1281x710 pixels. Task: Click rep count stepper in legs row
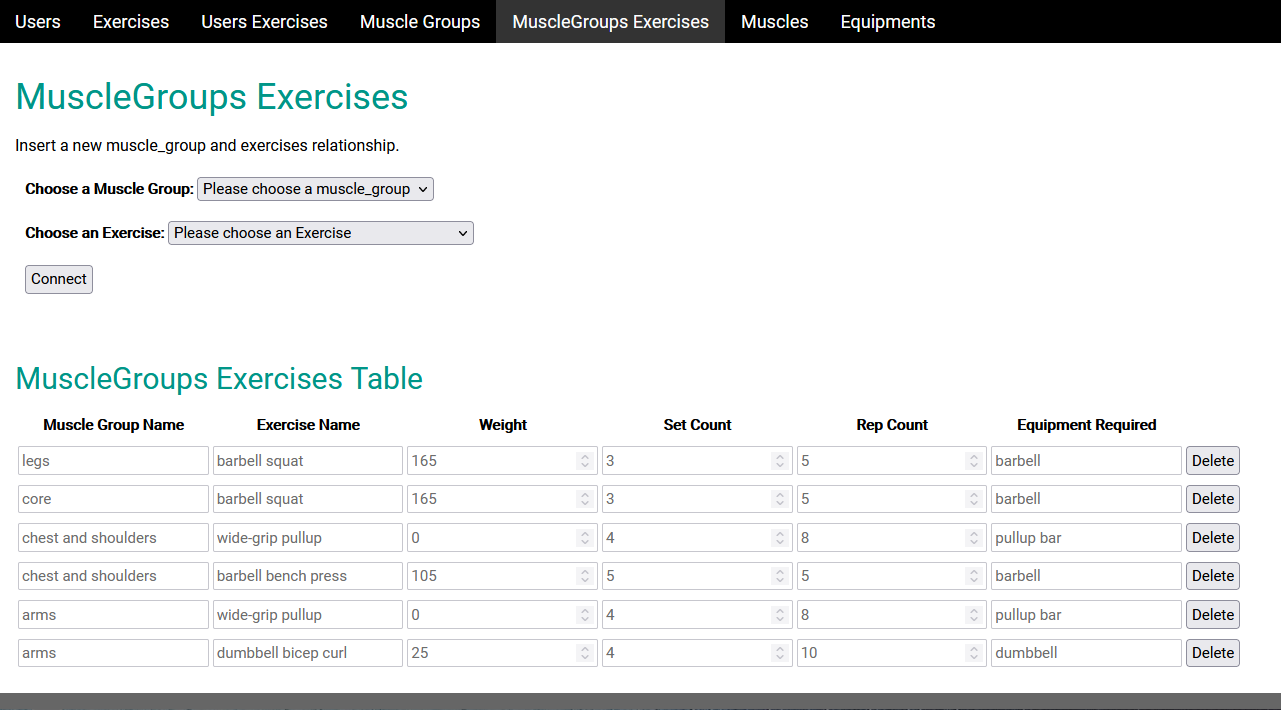tap(974, 461)
